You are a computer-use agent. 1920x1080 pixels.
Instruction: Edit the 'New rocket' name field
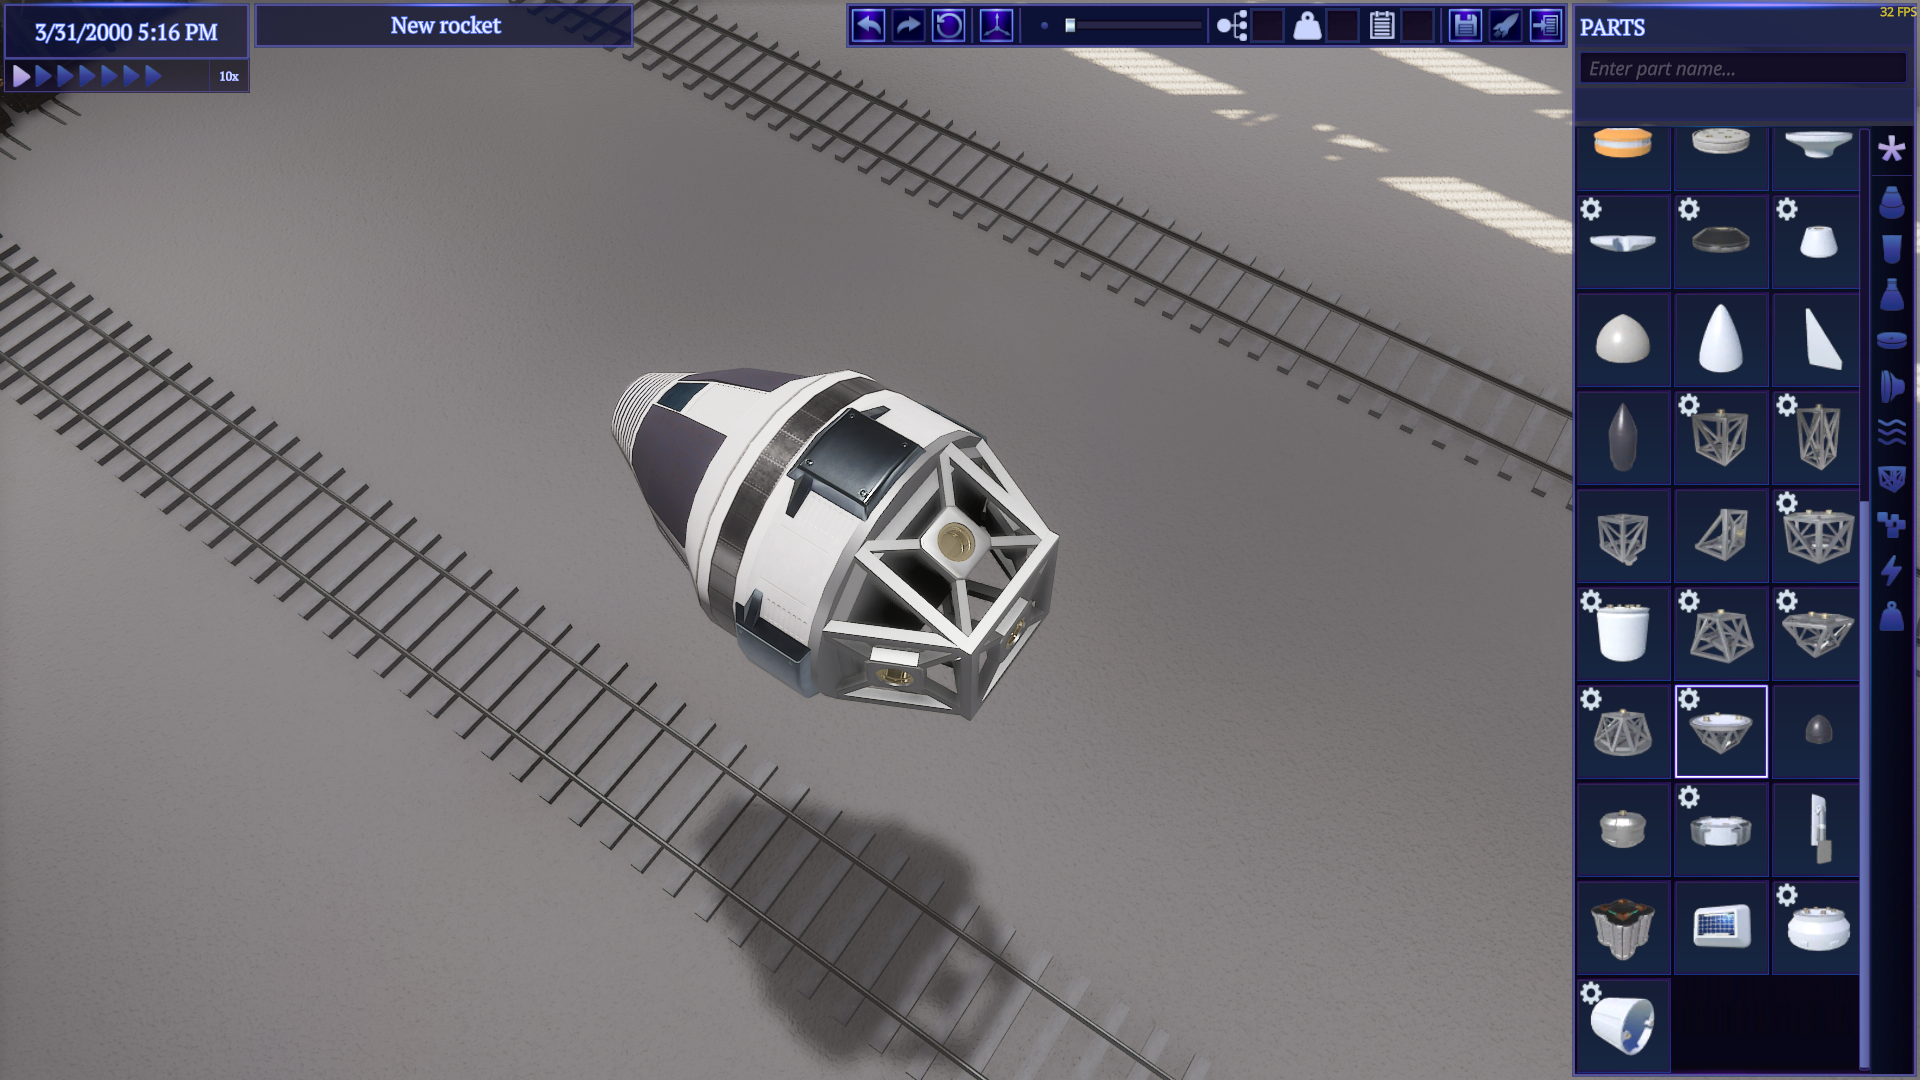[445, 26]
